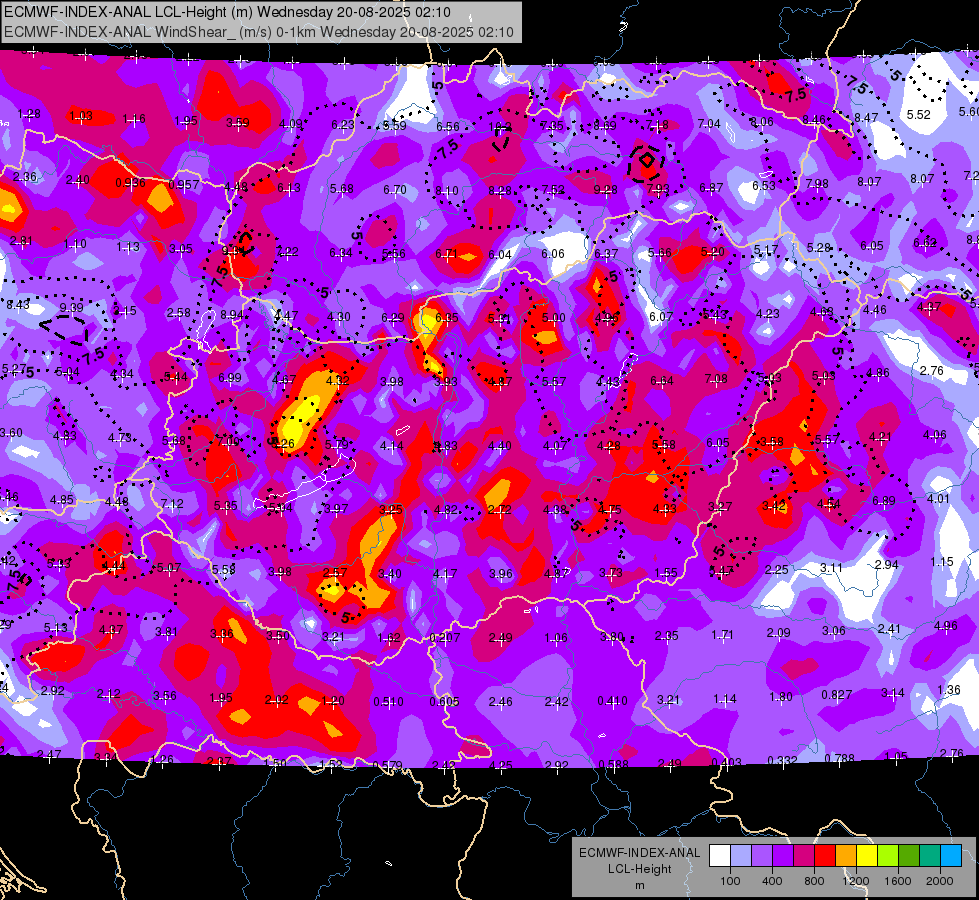Click the wind shear value '4.01'

pyautogui.click(x=938, y=498)
